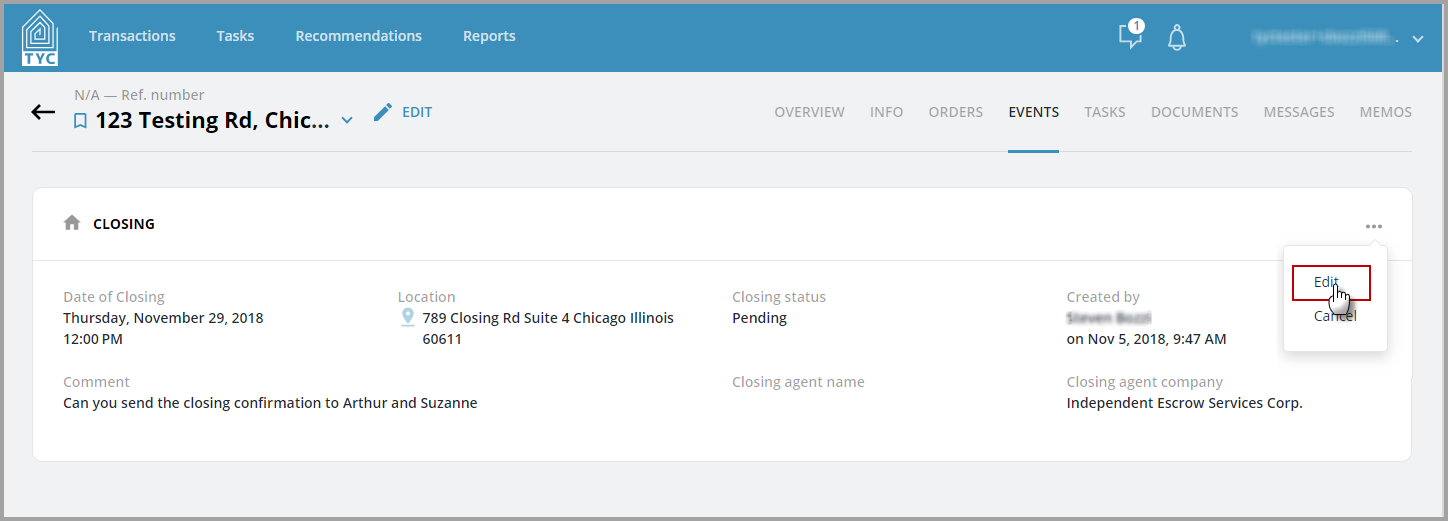Go back using the left arrow
The image size is (1448, 521).
(x=43, y=112)
